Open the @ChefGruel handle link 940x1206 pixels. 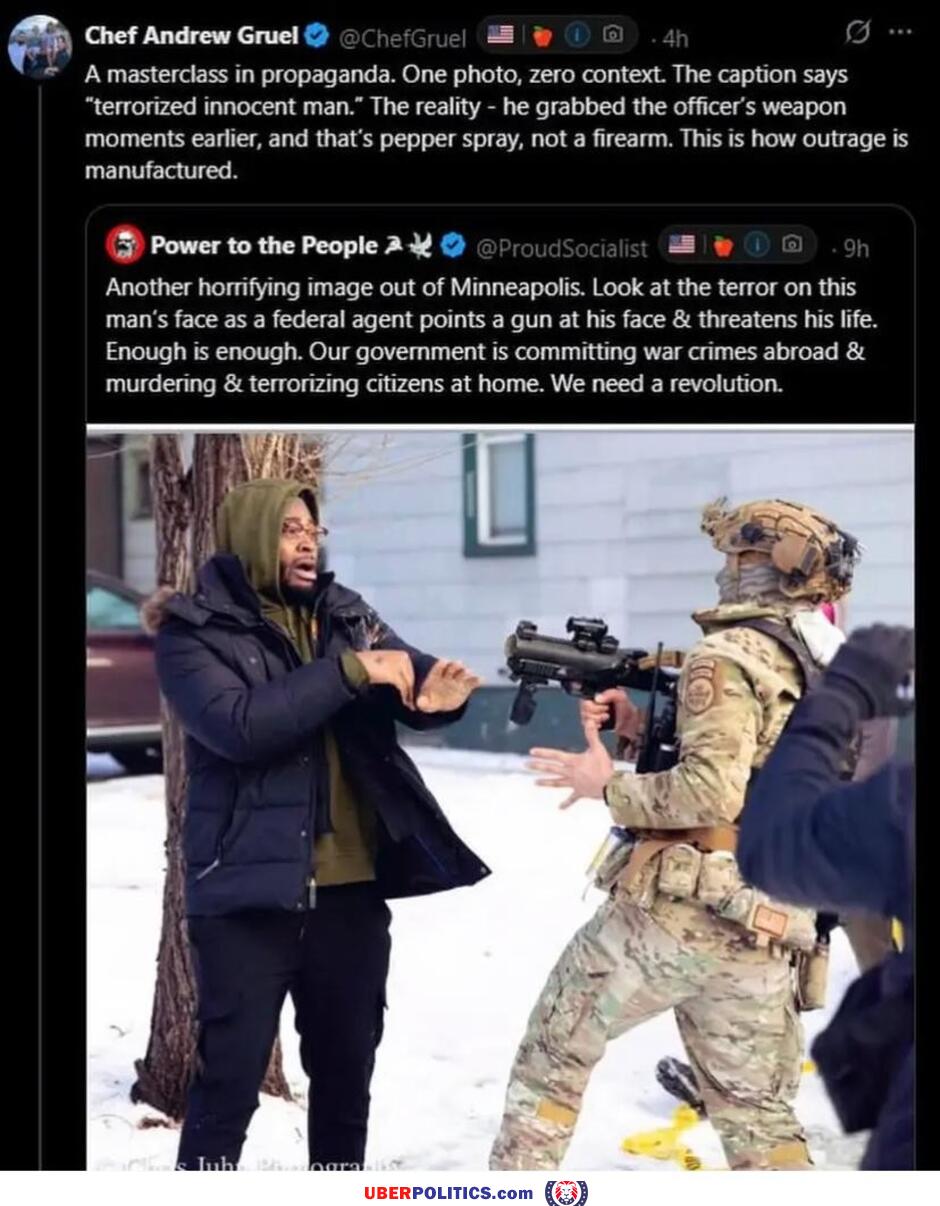[x=403, y=38]
